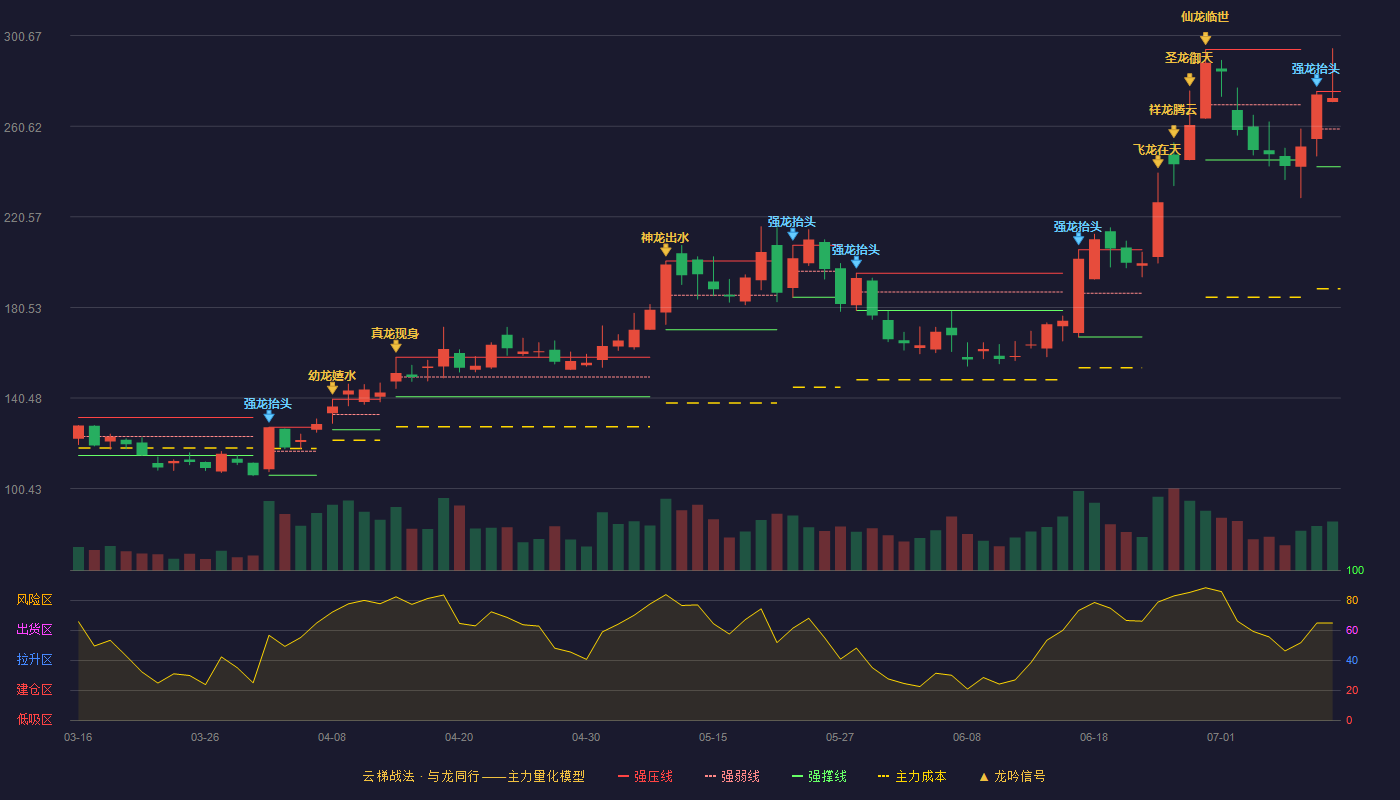Viewport: 1400px width, 800px height.
Task: Hide the 龙吟信号 legend series
Action: click(x=1011, y=776)
